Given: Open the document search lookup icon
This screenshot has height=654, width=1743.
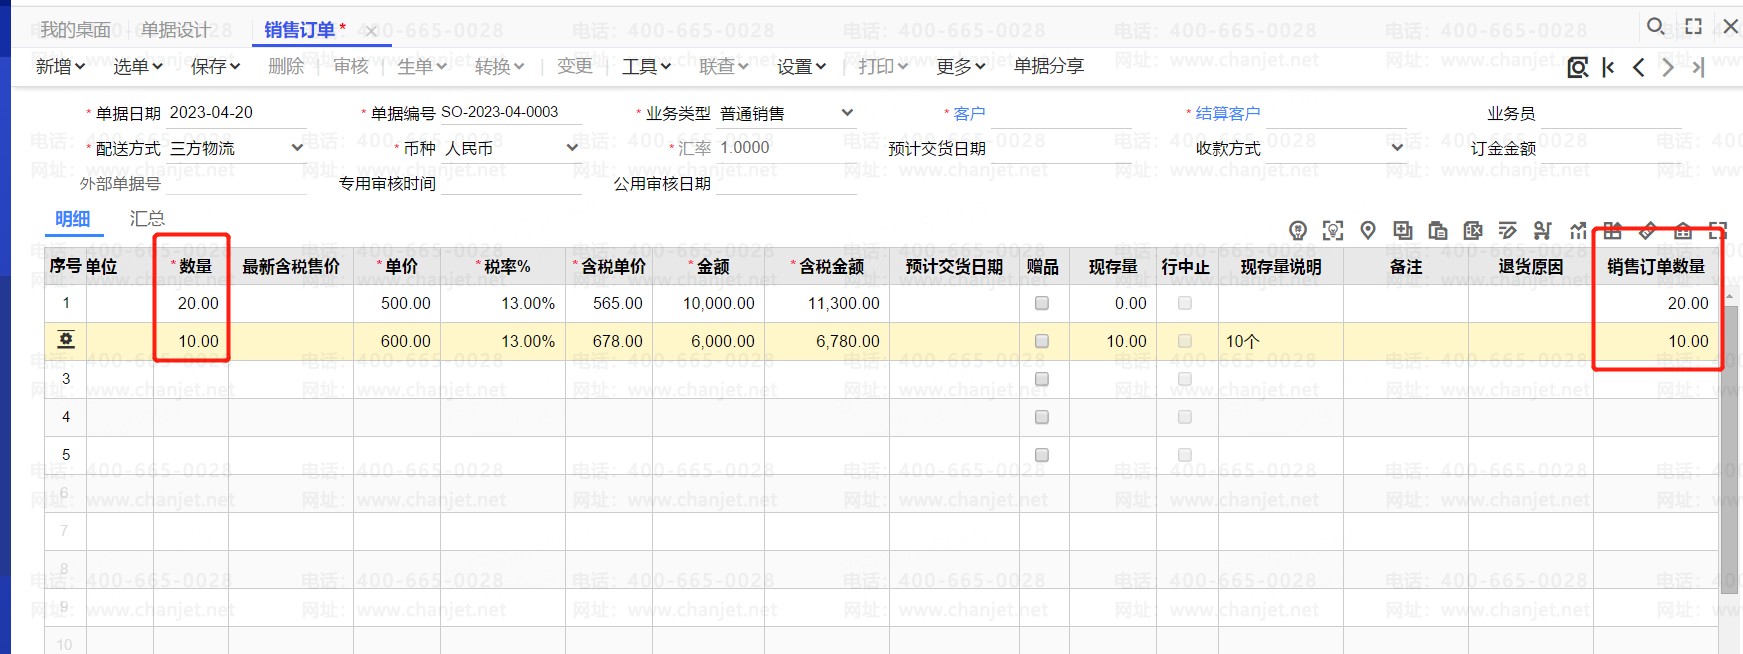Looking at the screenshot, I should pyautogui.click(x=1578, y=67).
